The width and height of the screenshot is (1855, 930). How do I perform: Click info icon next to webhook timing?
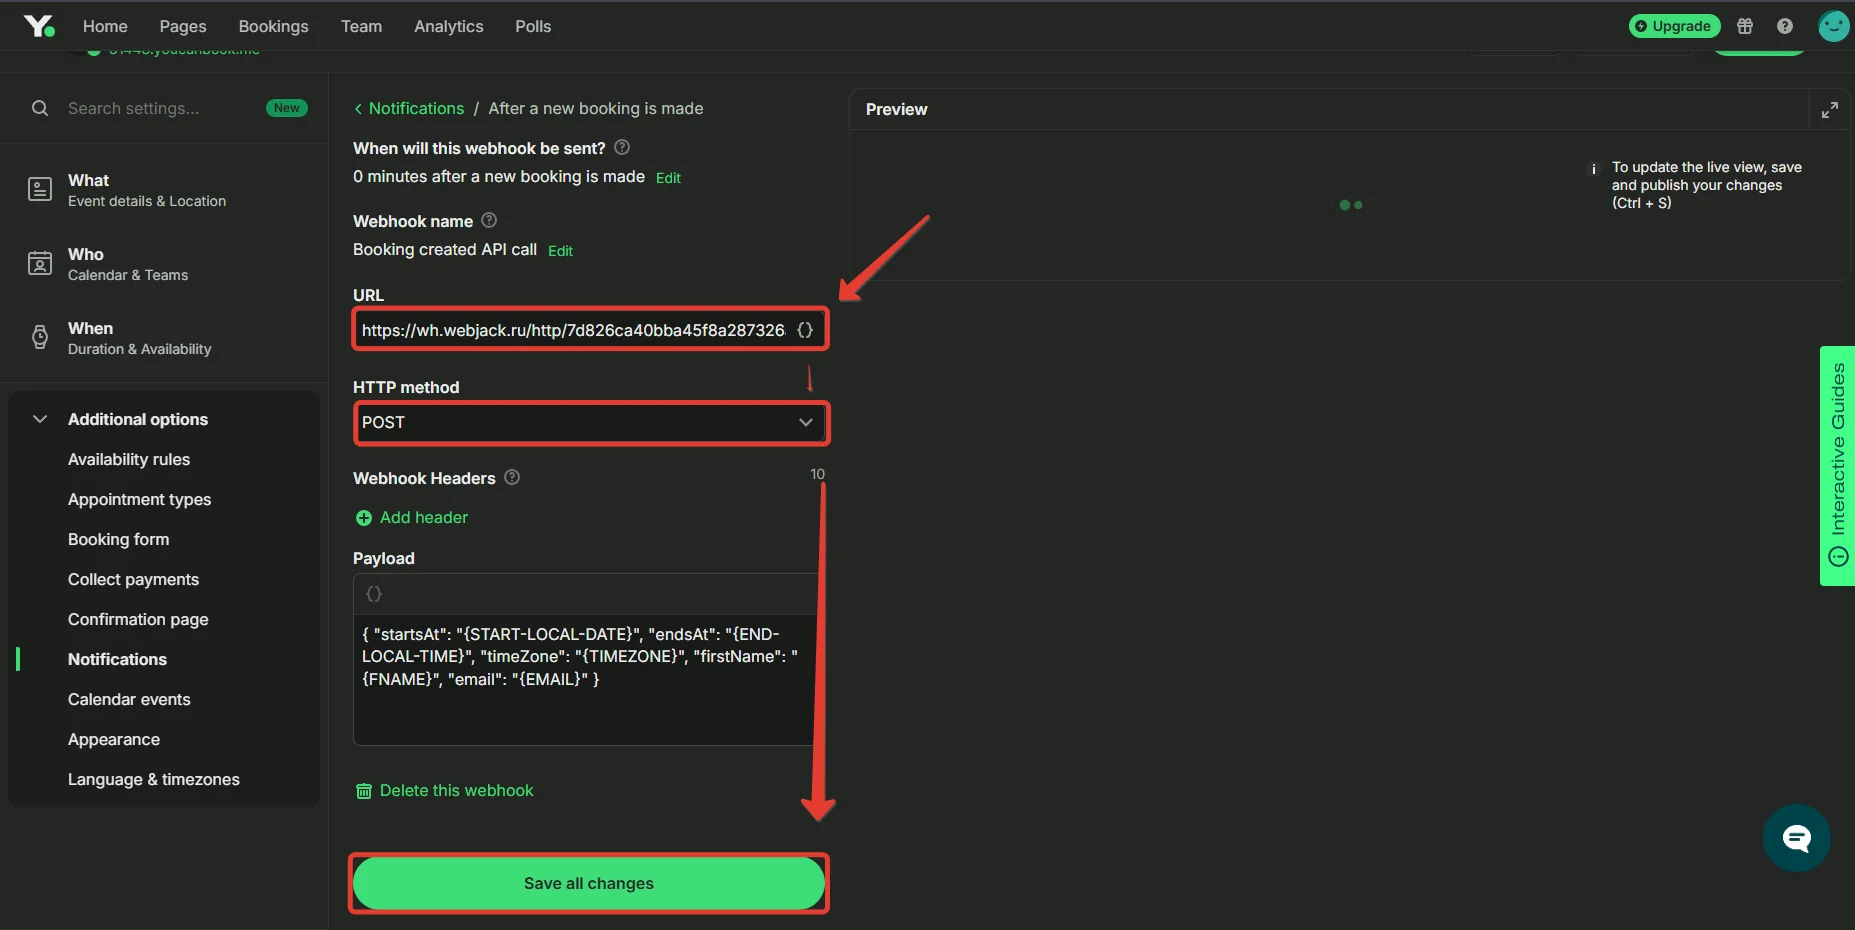pyautogui.click(x=622, y=147)
